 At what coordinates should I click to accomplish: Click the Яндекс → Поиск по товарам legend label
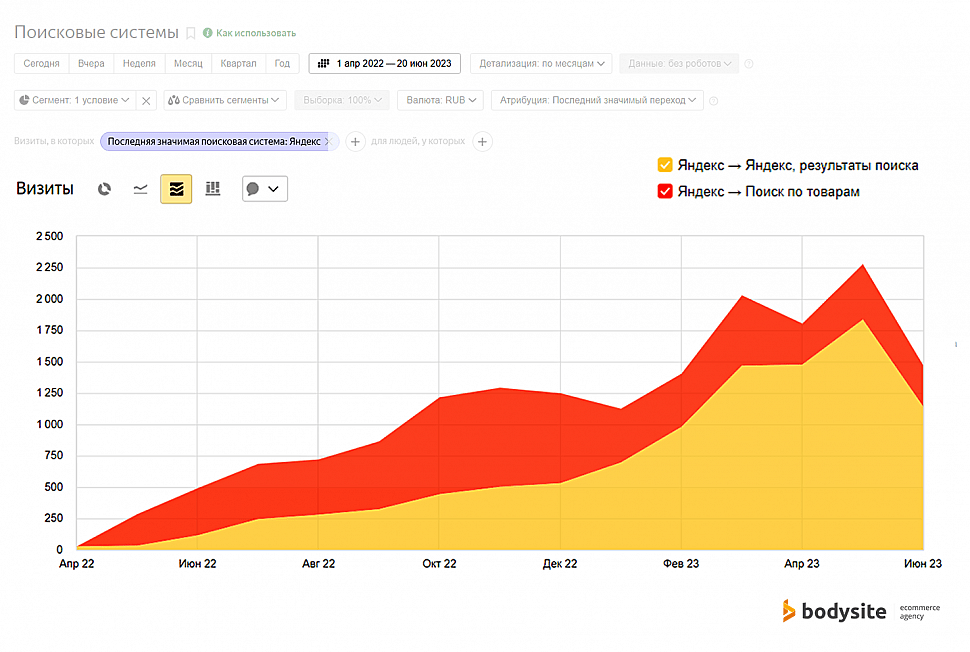point(769,191)
